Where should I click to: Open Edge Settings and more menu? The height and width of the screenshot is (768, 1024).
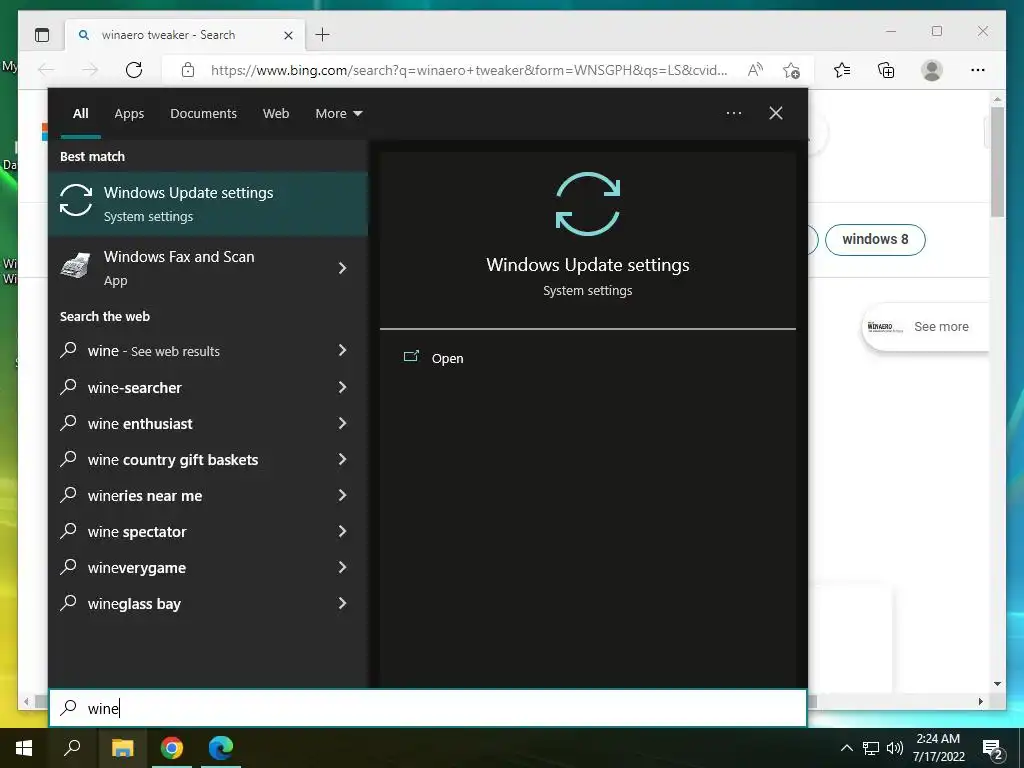click(978, 70)
